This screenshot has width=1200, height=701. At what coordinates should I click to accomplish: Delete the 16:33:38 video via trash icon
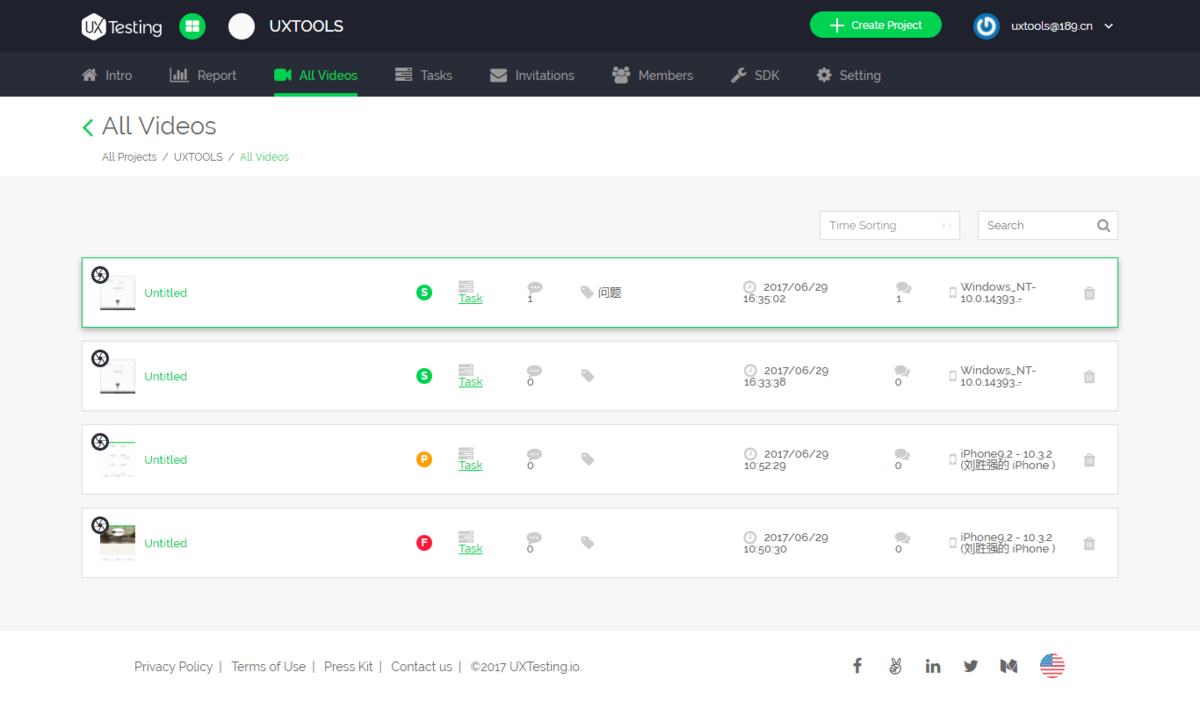(x=1089, y=377)
